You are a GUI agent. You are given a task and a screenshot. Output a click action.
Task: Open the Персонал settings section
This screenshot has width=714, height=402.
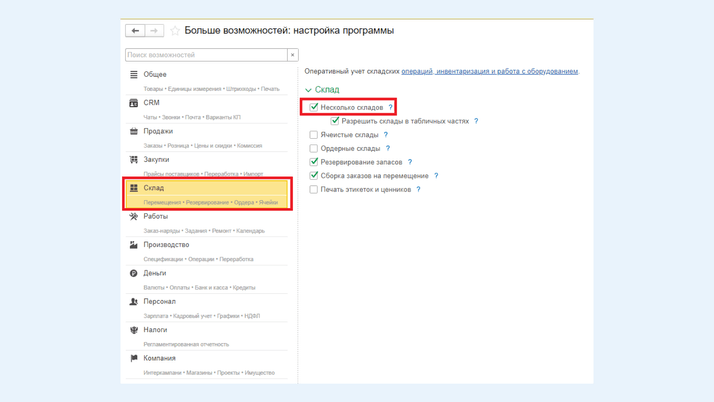point(159,301)
